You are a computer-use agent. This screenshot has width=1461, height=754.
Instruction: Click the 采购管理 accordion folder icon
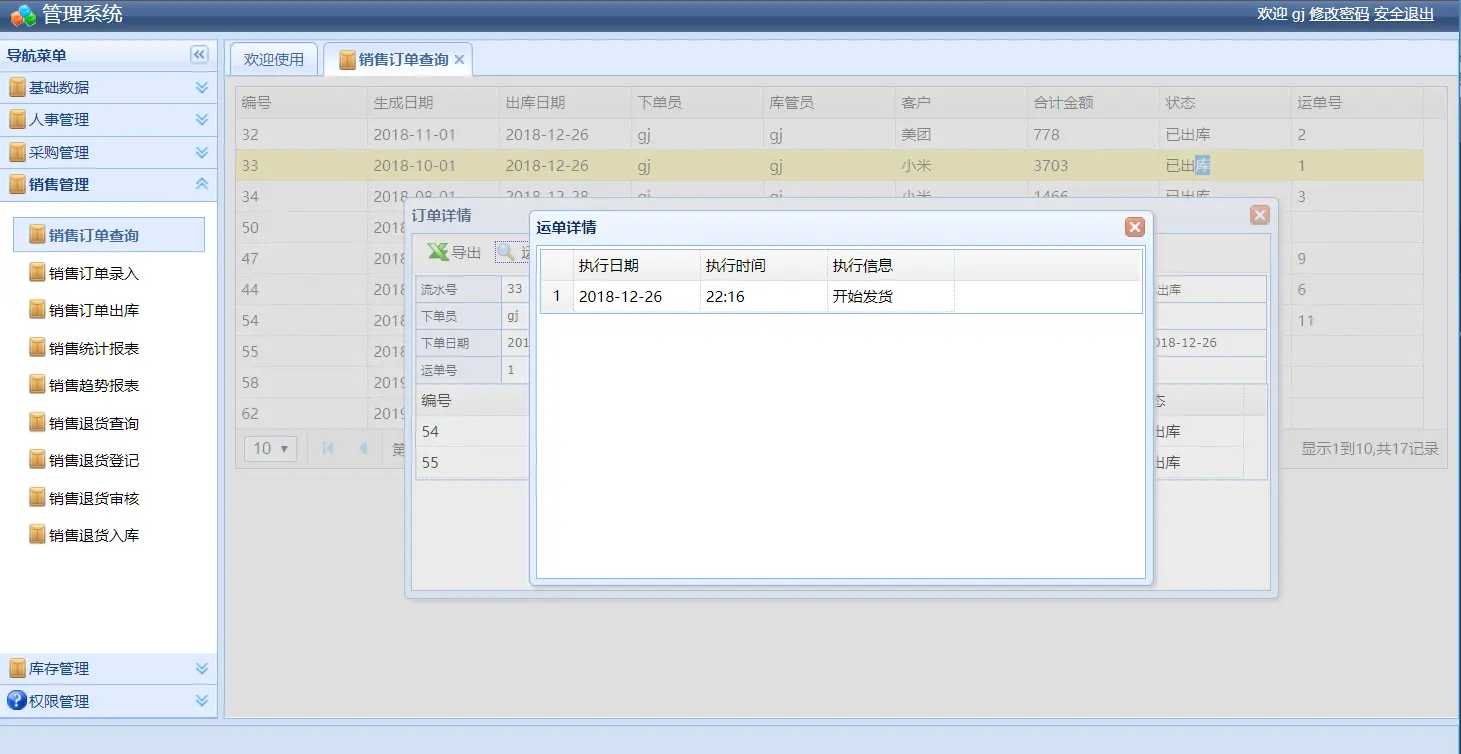tap(17, 152)
